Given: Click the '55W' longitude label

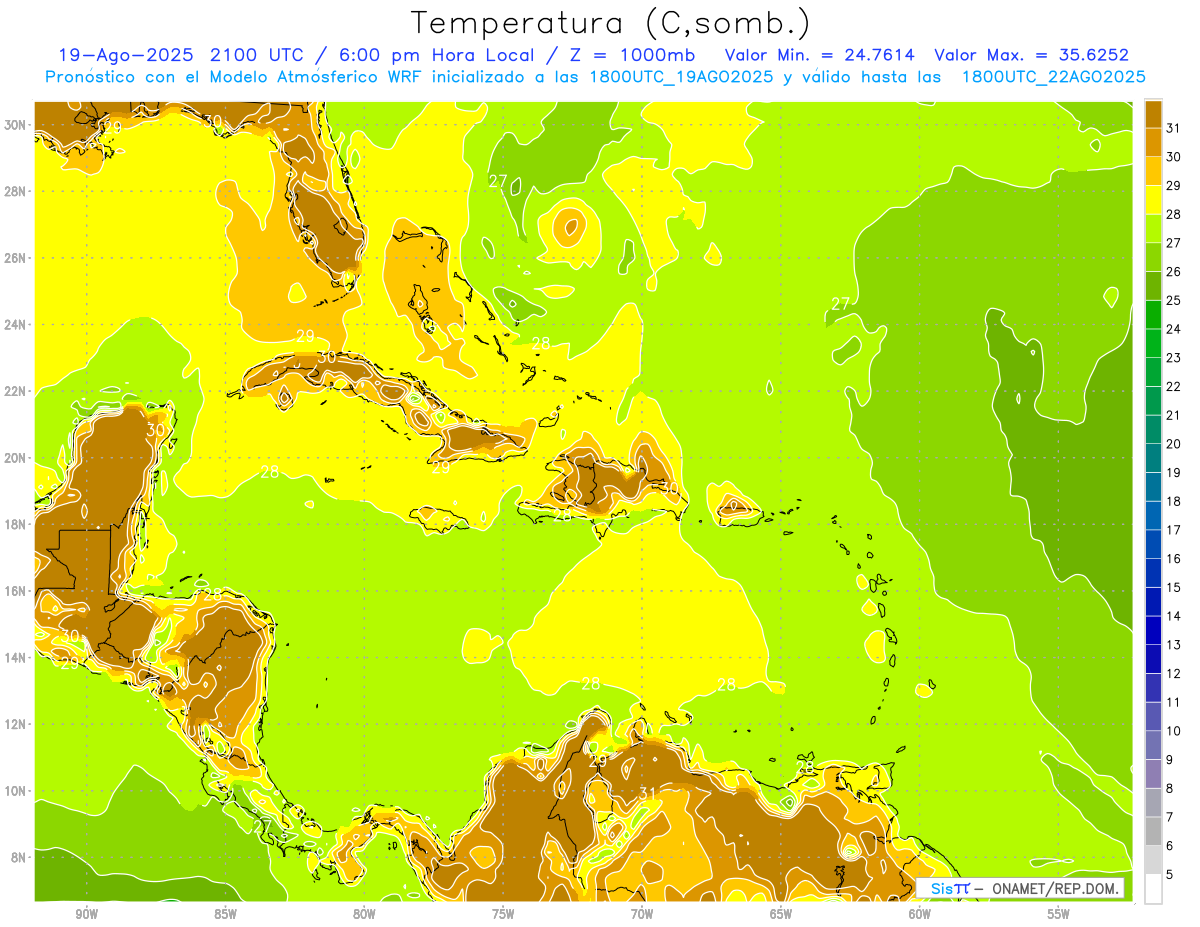Looking at the screenshot, I should tap(1058, 914).
